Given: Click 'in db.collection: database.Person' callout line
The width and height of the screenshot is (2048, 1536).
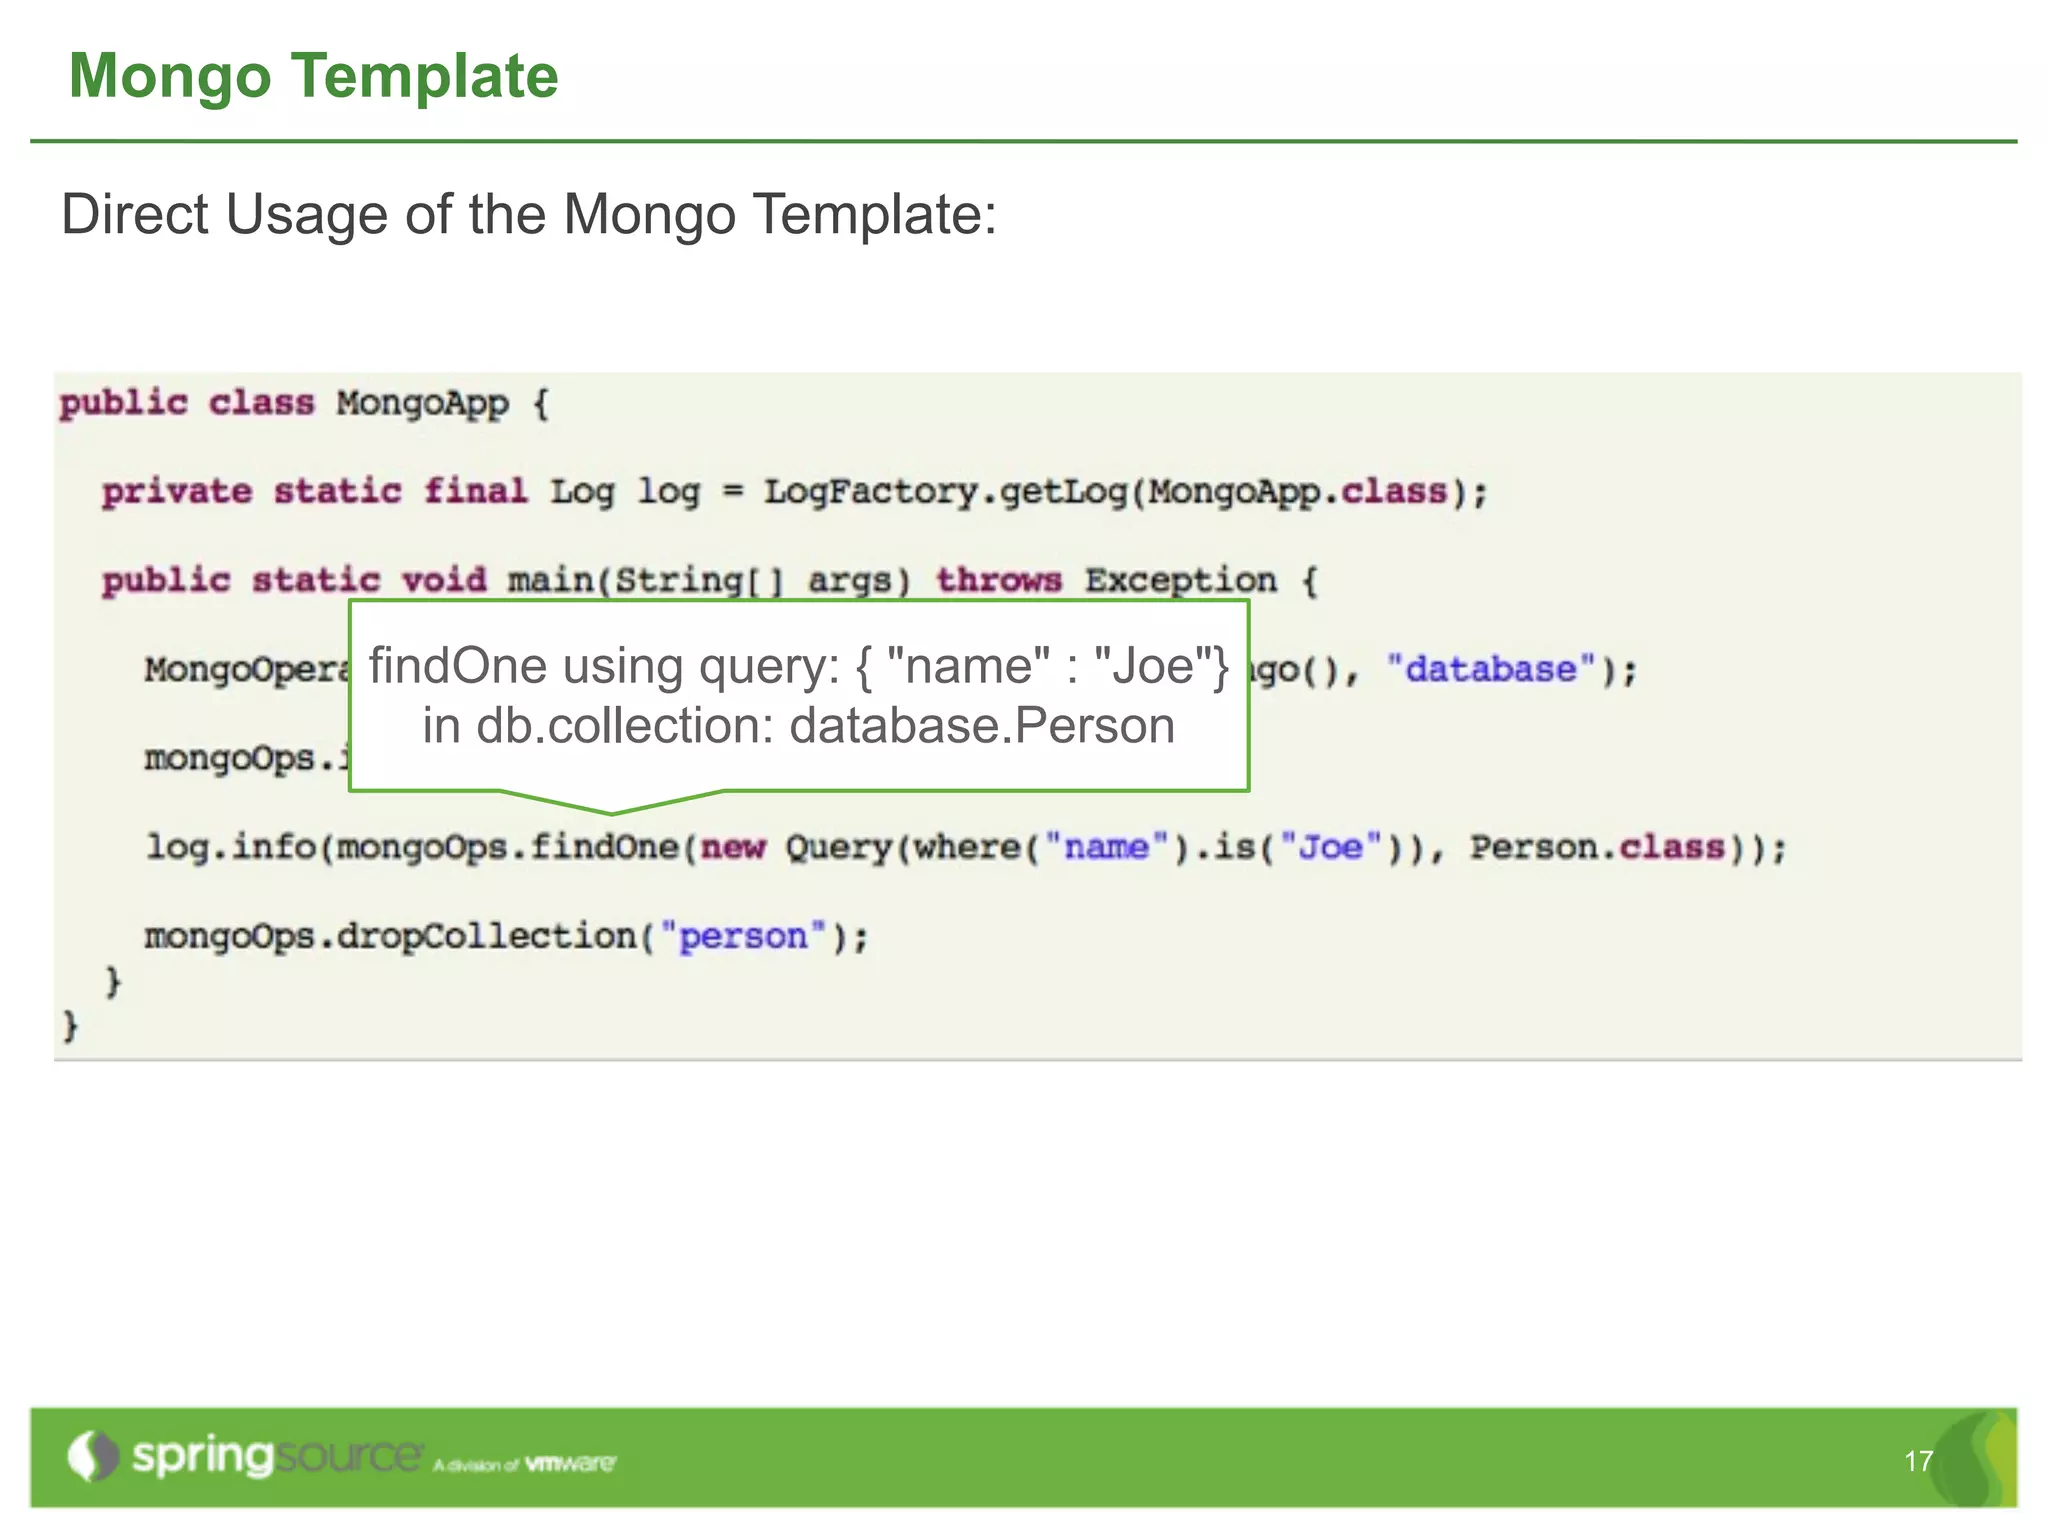Looking at the screenshot, I should tap(798, 726).
